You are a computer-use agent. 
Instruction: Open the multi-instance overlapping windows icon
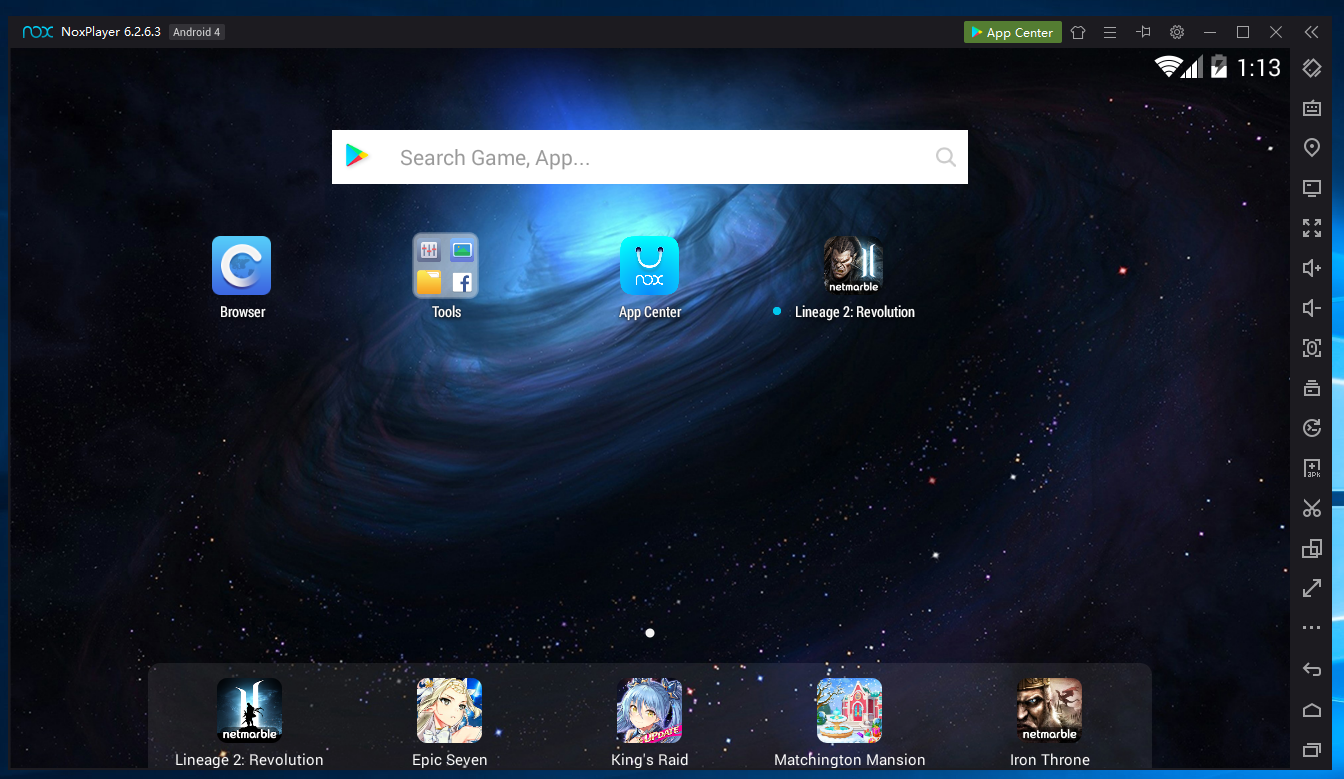1312,548
